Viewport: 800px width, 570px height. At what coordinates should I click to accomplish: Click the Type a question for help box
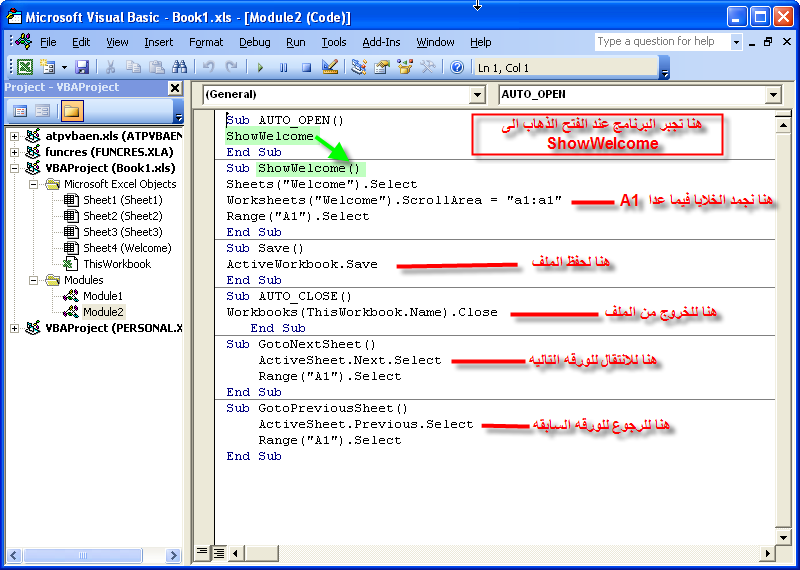[x=662, y=42]
